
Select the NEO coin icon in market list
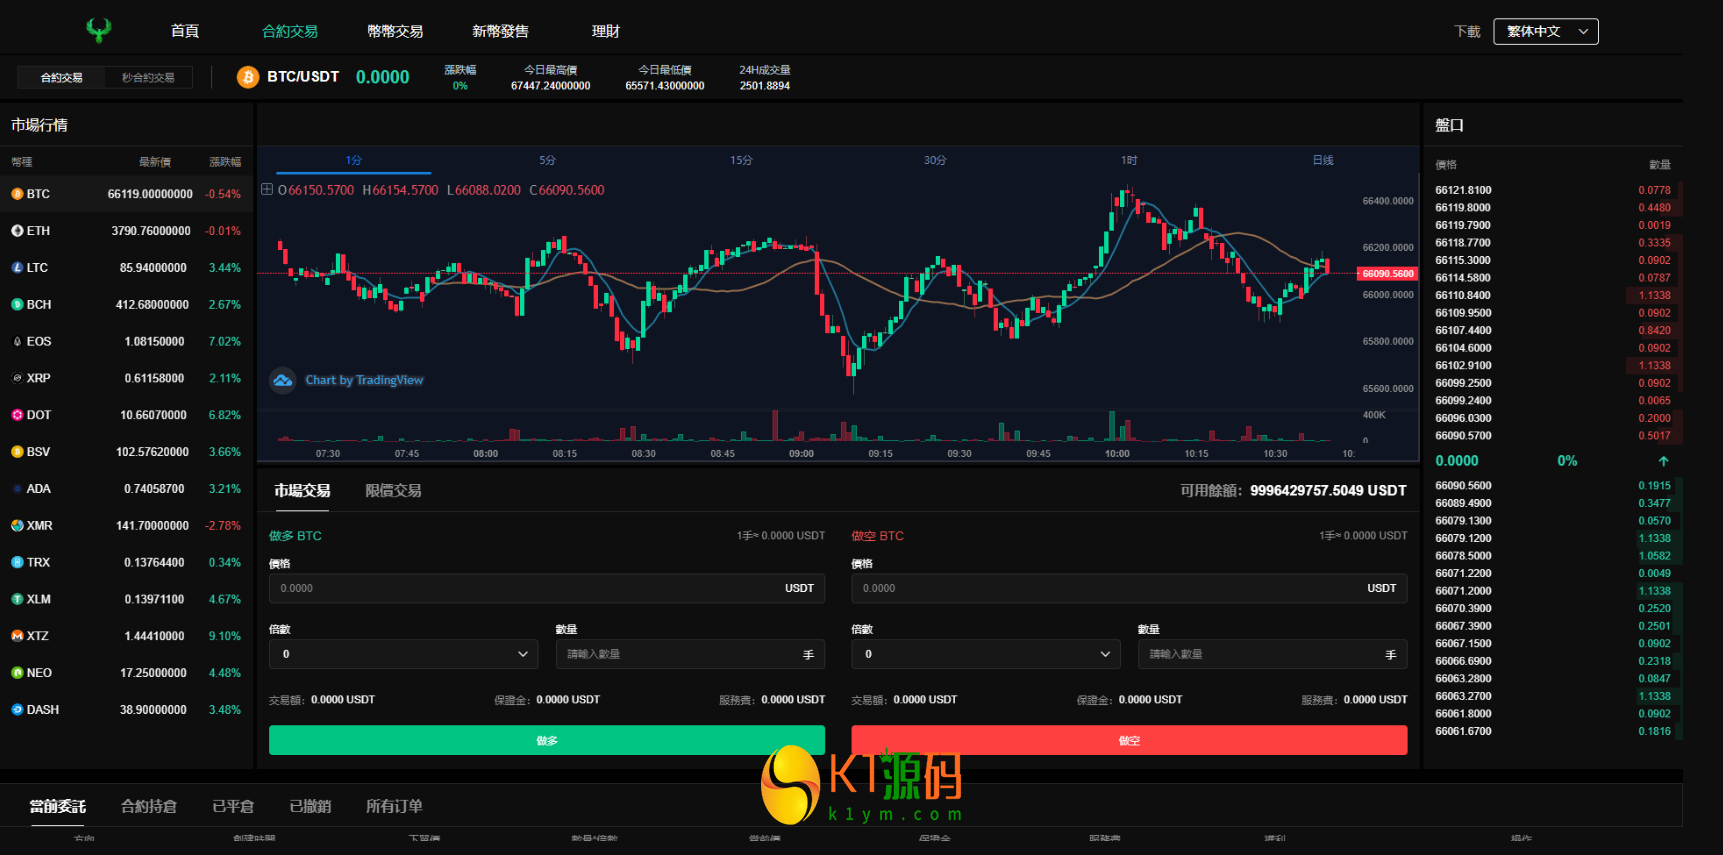point(17,673)
